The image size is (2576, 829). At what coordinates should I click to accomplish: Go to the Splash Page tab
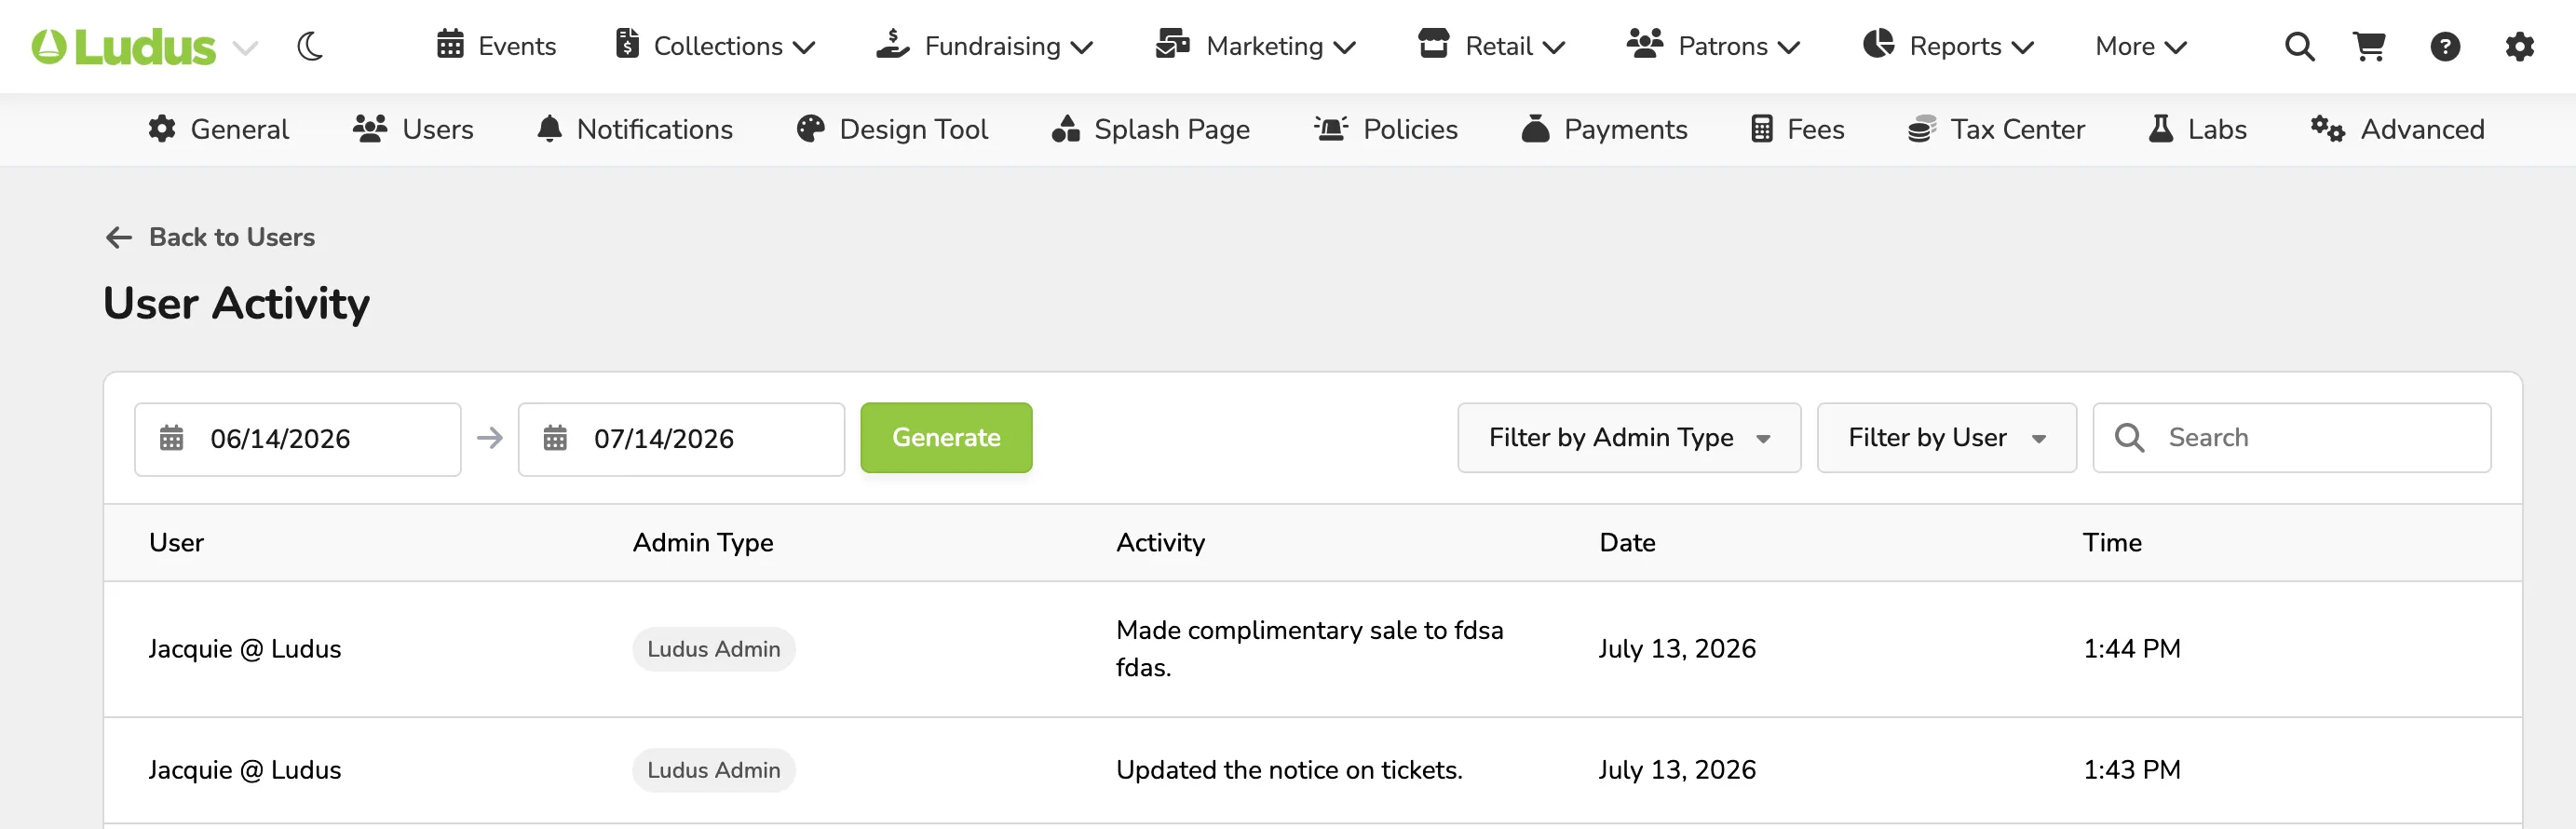coord(1151,129)
